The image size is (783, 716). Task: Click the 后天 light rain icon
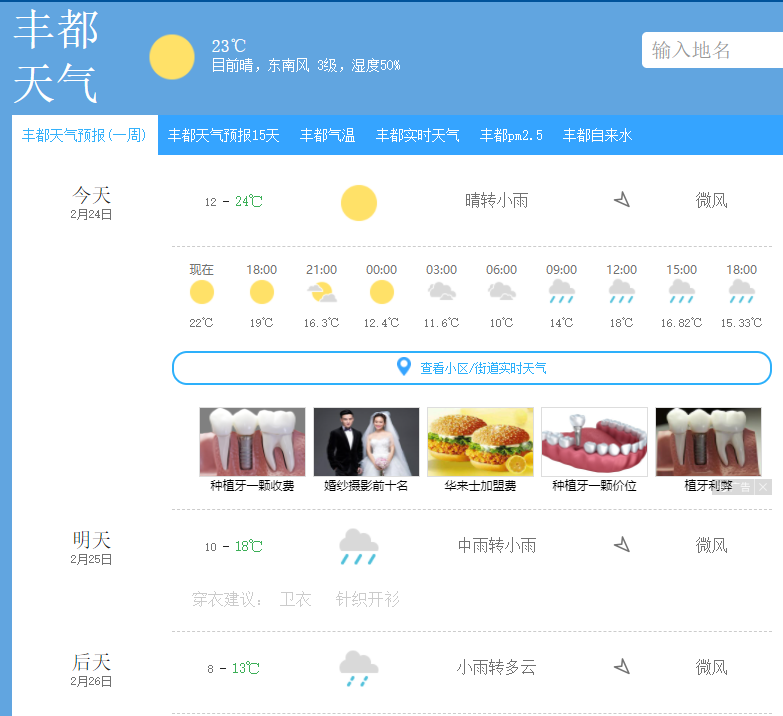point(358,668)
